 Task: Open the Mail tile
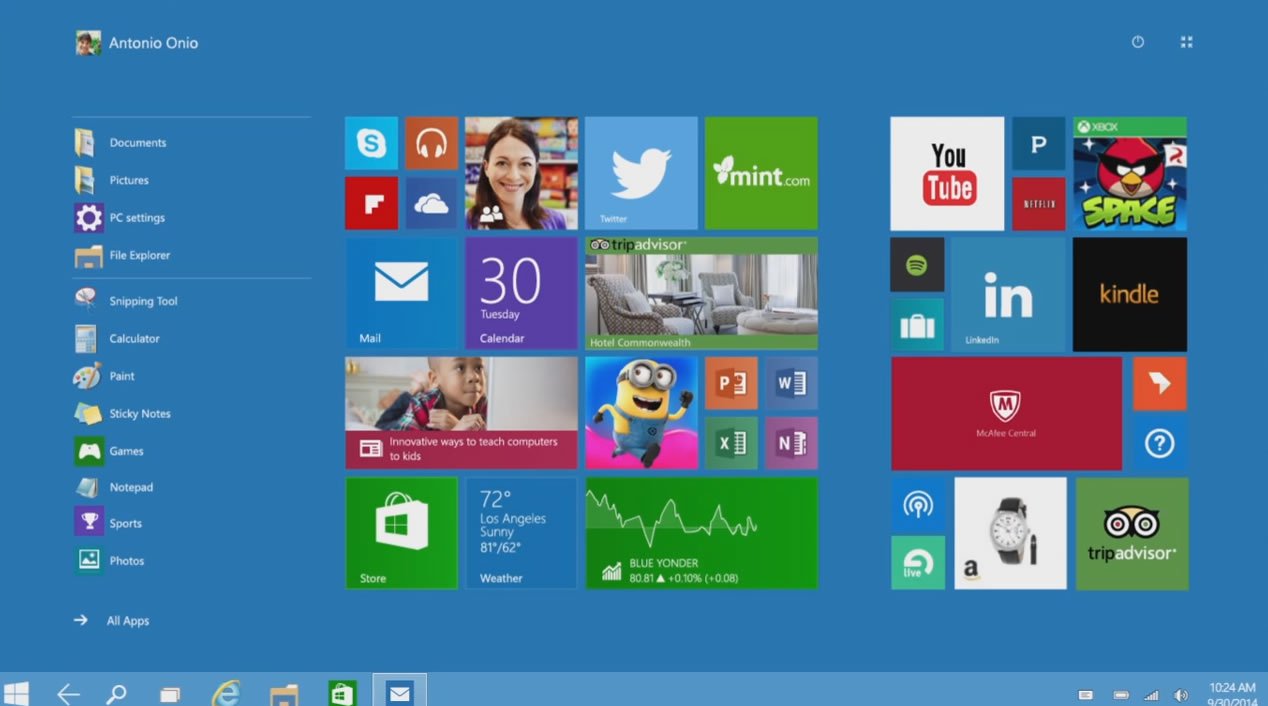(401, 293)
